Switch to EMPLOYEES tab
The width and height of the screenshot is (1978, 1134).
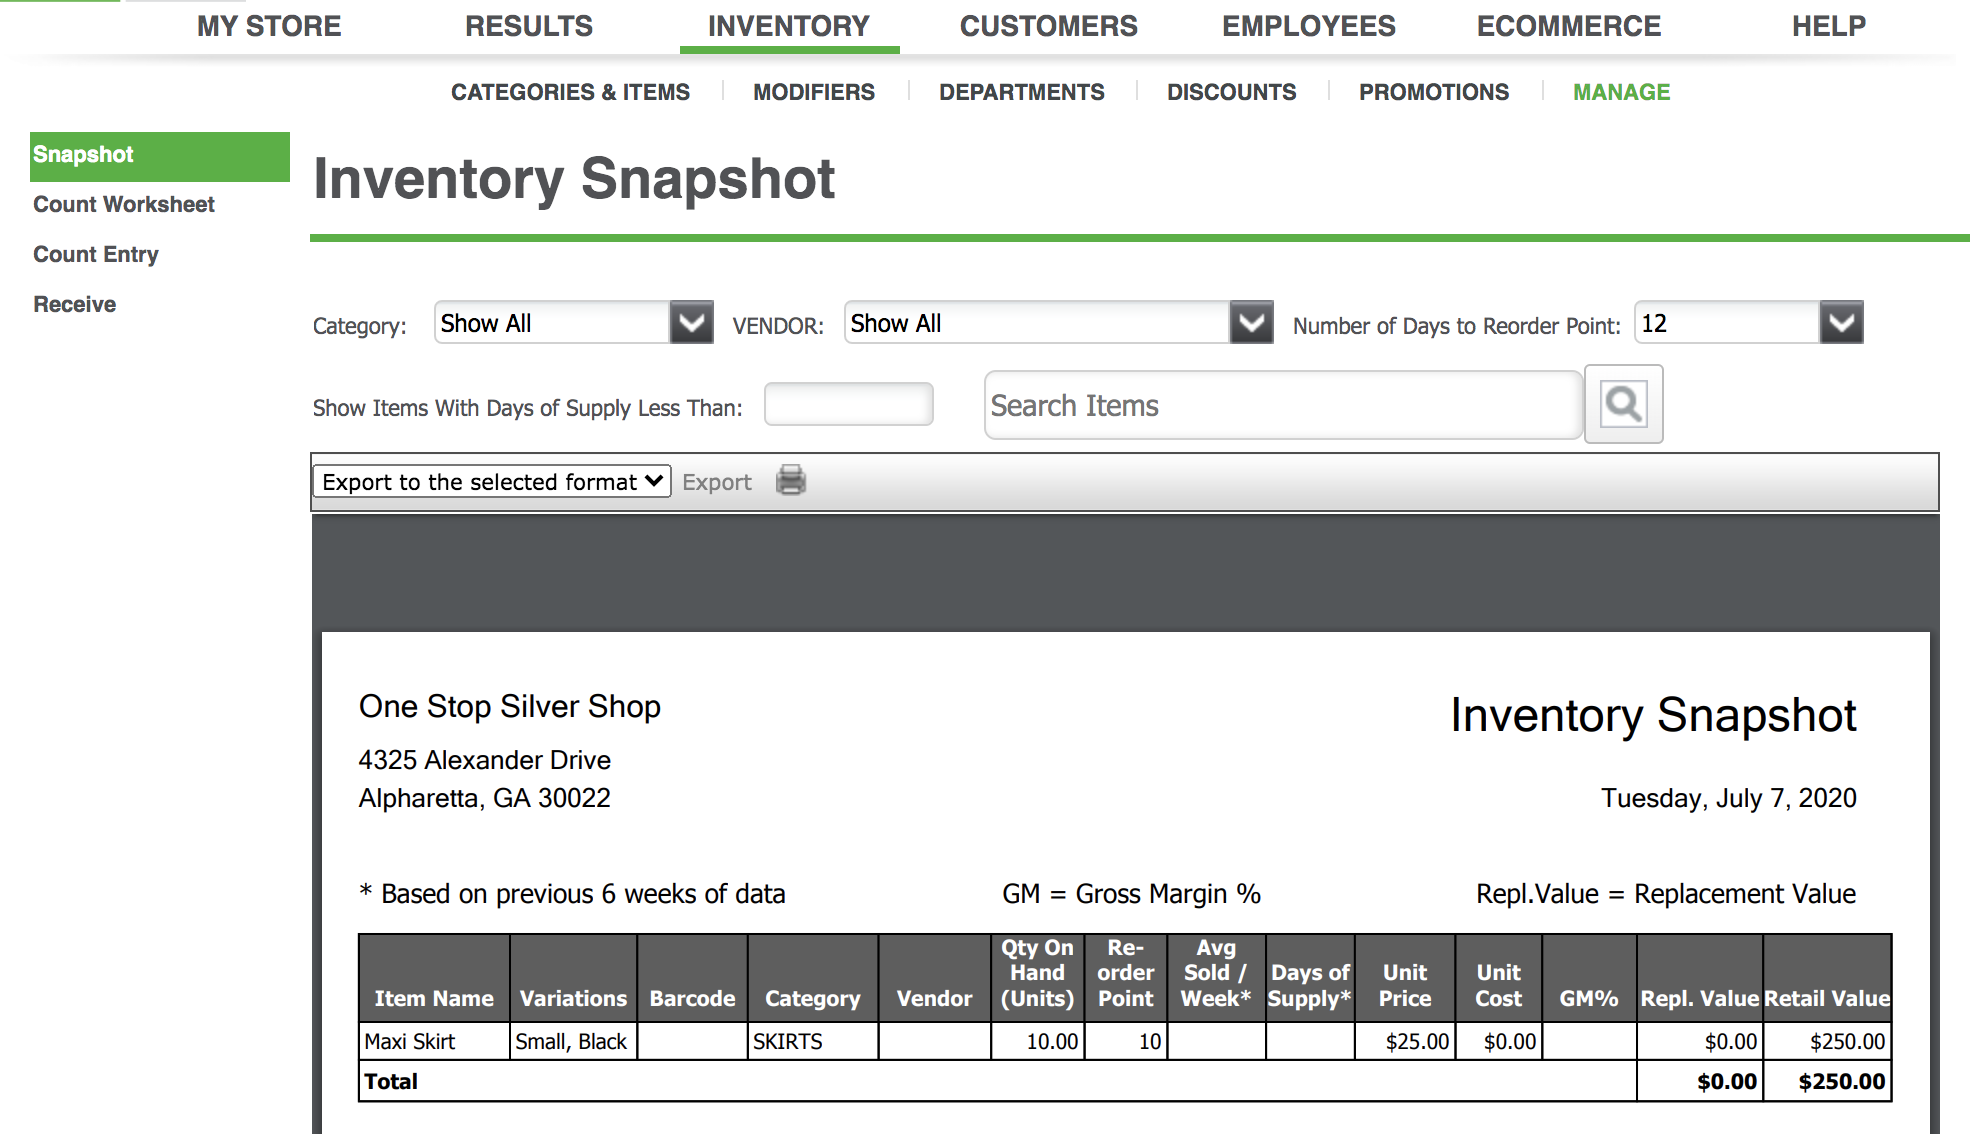pos(1309,26)
